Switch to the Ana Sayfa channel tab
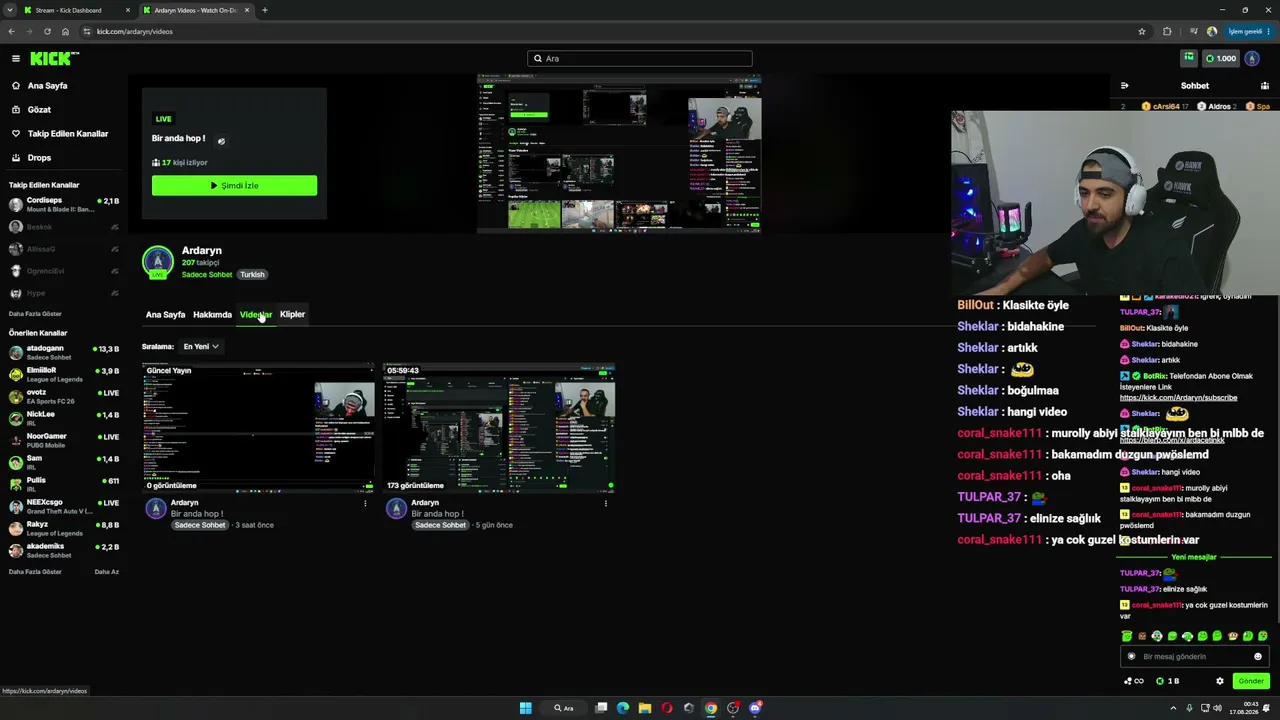Viewport: 1280px width, 720px height. tap(165, 315)
